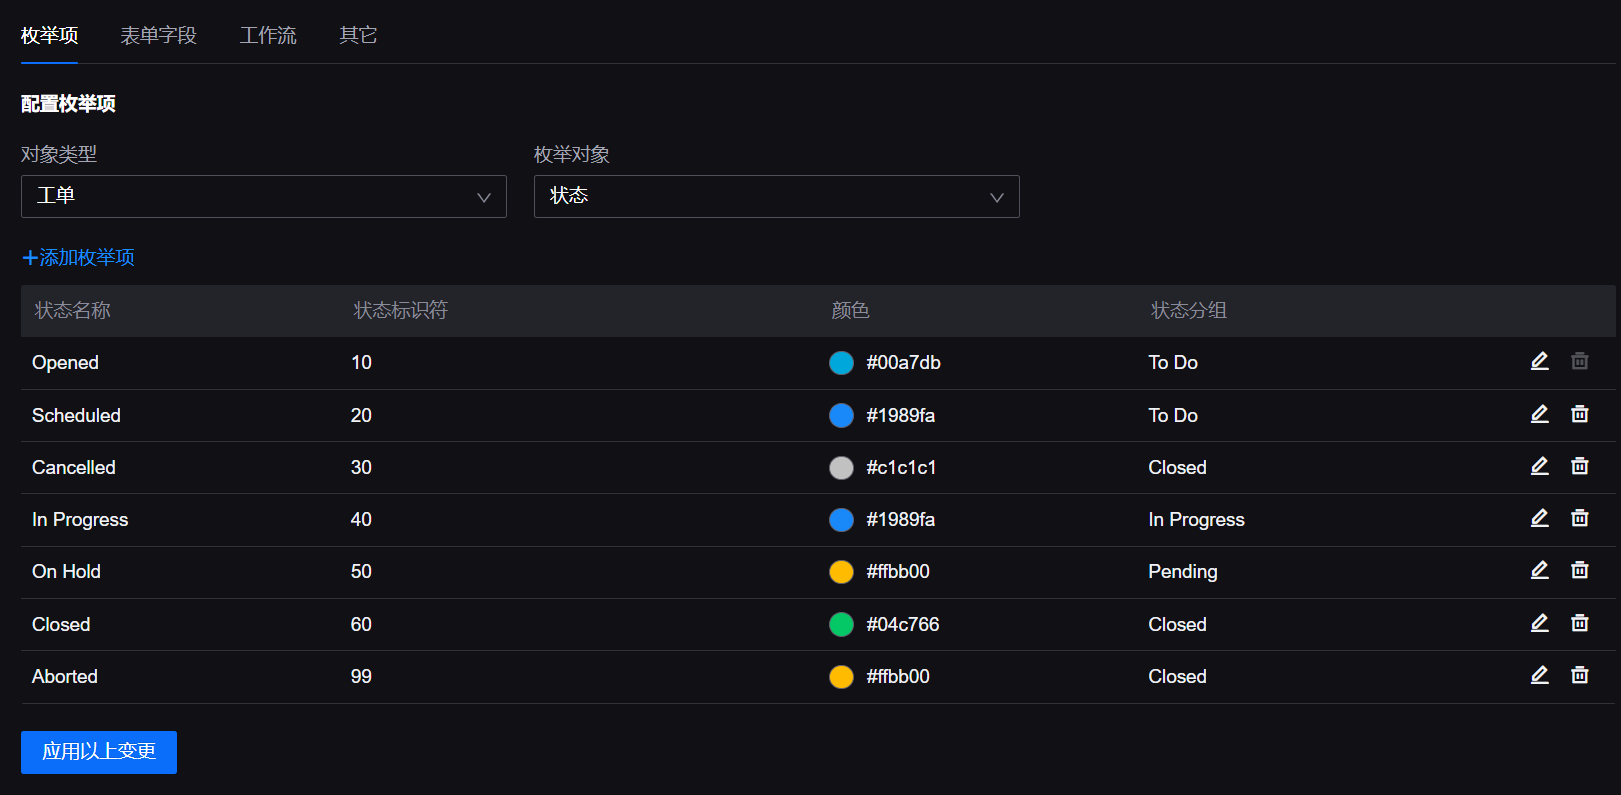This screenshot has height=795, width=1621.
Task: Click the 状态名称 column header
Action: (x=73, y=311)
